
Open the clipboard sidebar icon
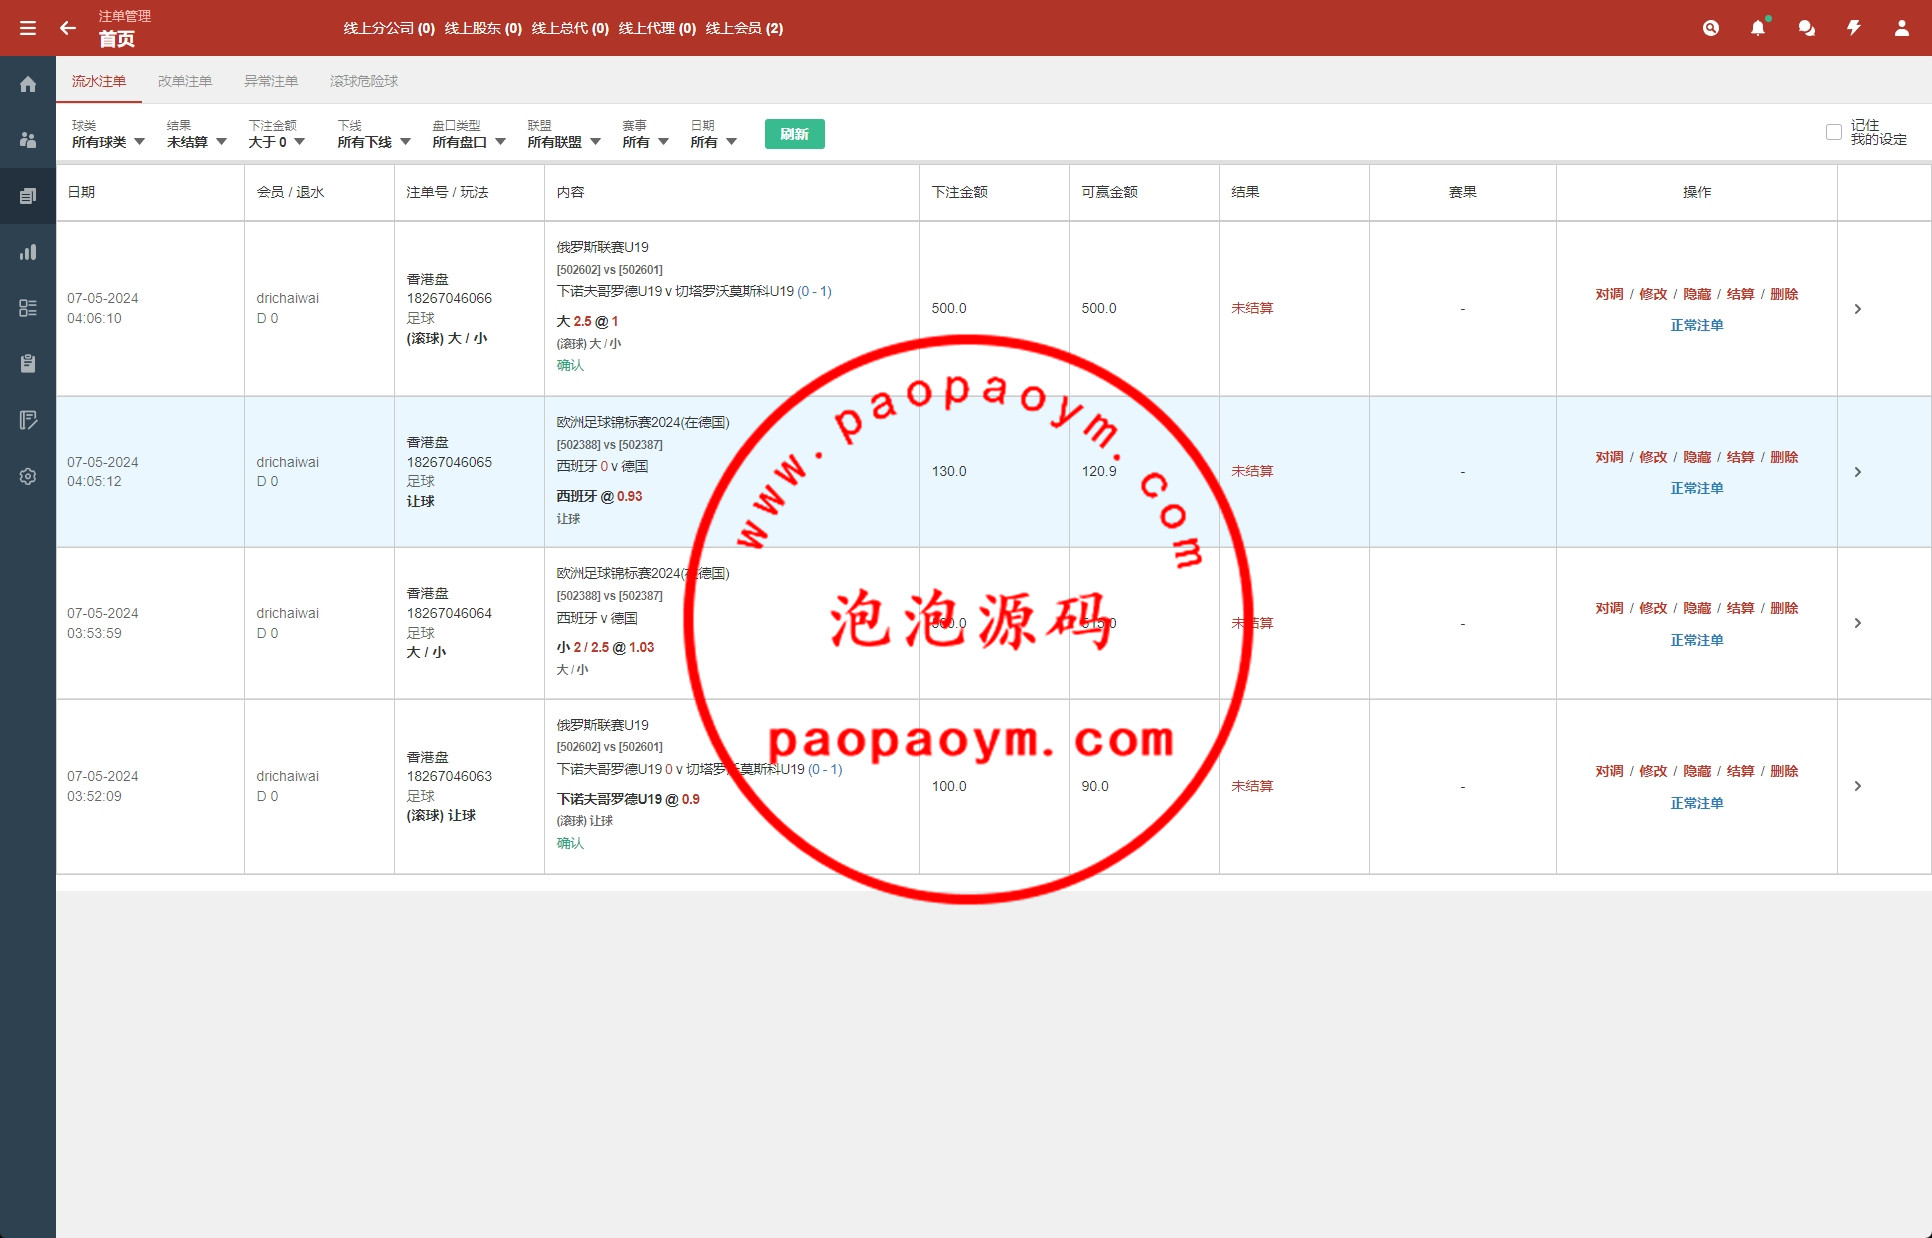pos(28,364)
